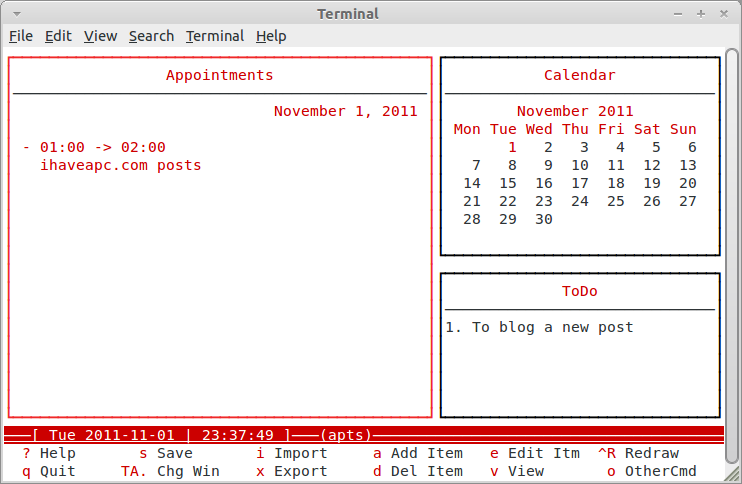
Task: Click the 'Terminal' window title text
Action: tap(348, 14)
